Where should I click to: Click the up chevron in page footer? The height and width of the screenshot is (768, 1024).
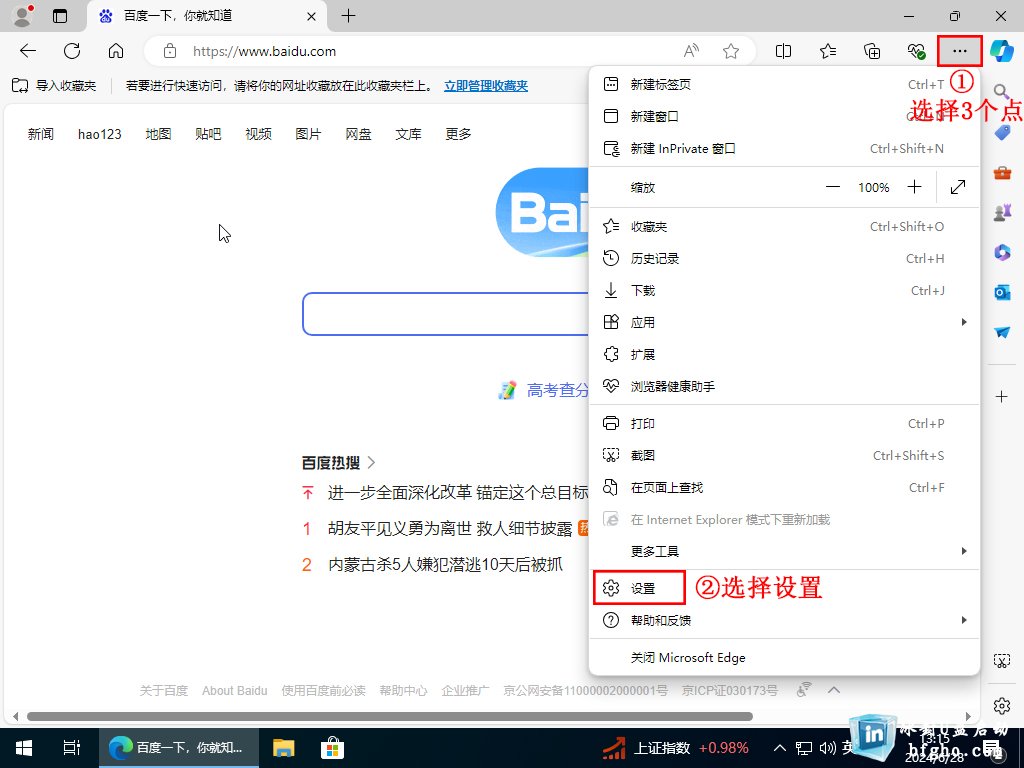pos(834,690)
